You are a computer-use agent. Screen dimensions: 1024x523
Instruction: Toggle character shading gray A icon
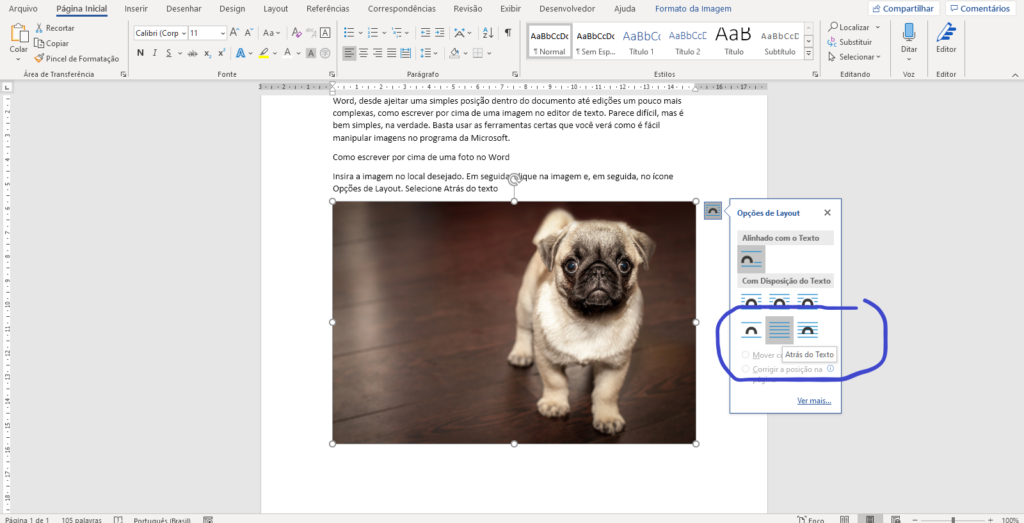pyautogui.click(x=311, y=53)
